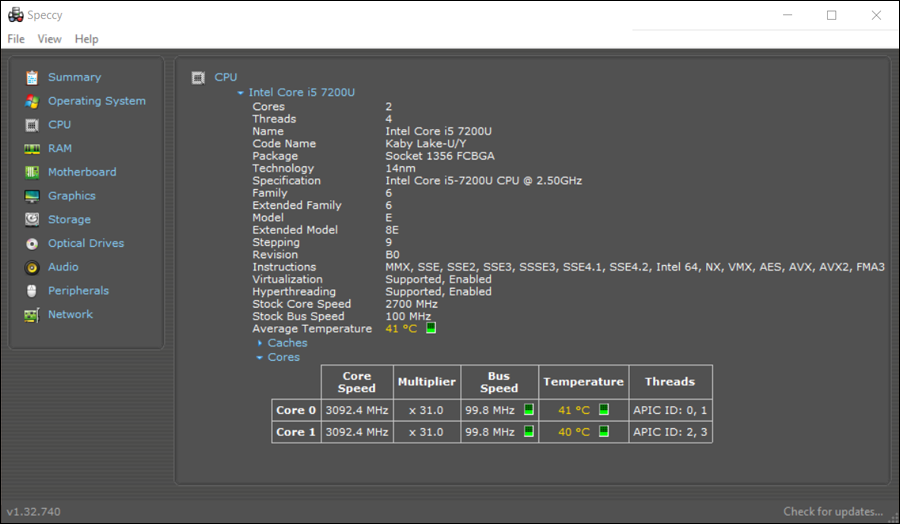Open the File menu

click(x=16, y=39)
